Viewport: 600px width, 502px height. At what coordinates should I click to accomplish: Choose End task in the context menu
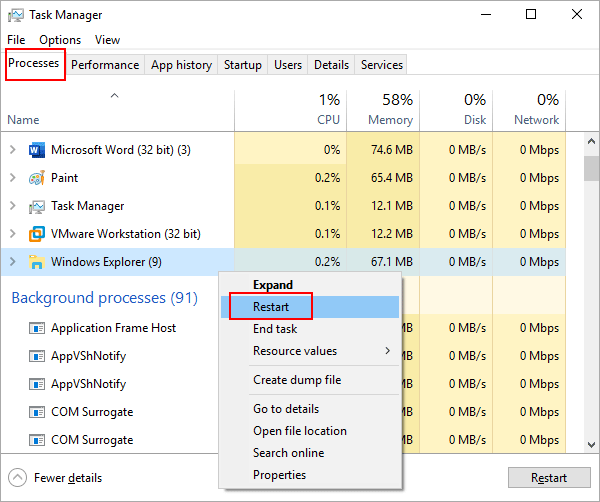310,329
